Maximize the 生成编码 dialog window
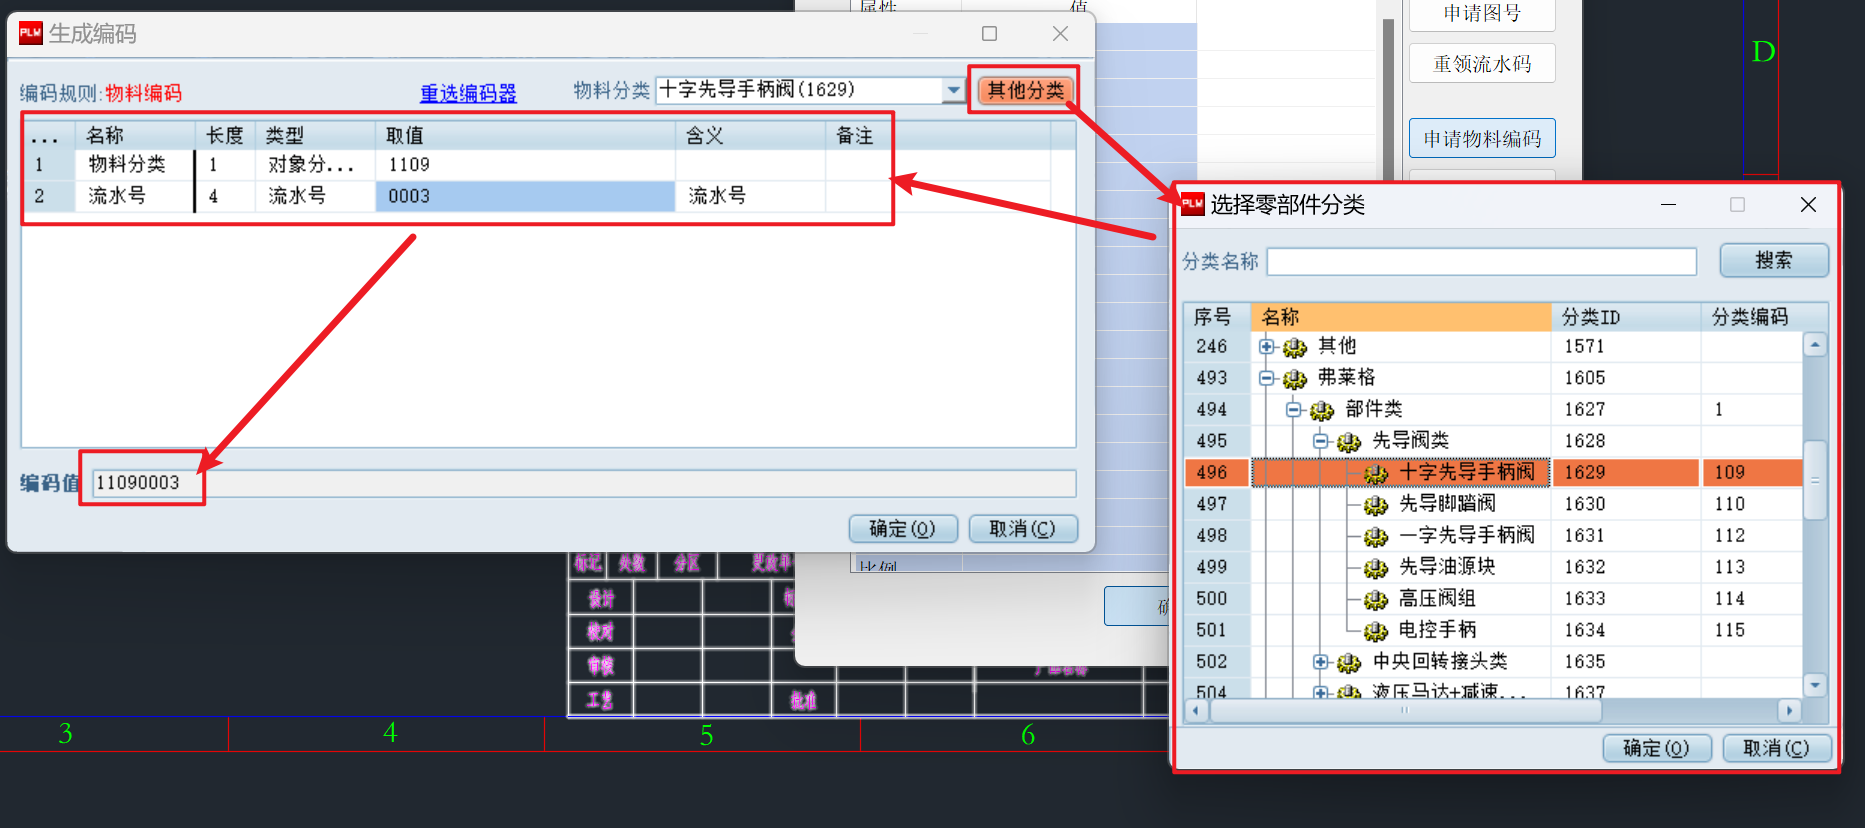The width and height of the screenshot is (1865, 828). coord(989,33)
